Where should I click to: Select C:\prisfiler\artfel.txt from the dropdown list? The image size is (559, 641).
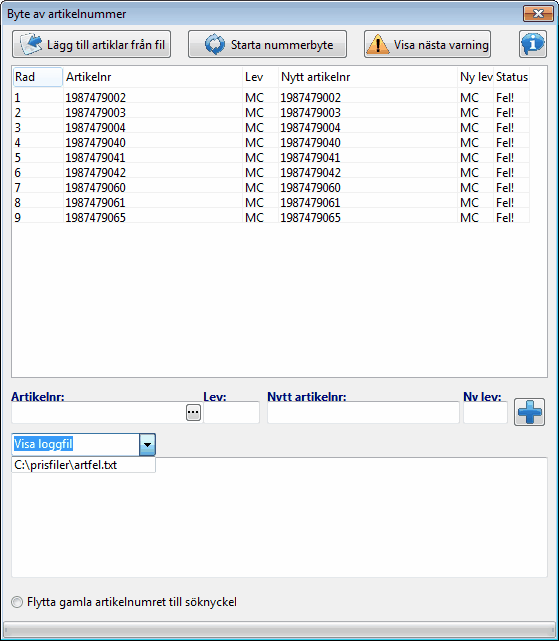point(83,465)
